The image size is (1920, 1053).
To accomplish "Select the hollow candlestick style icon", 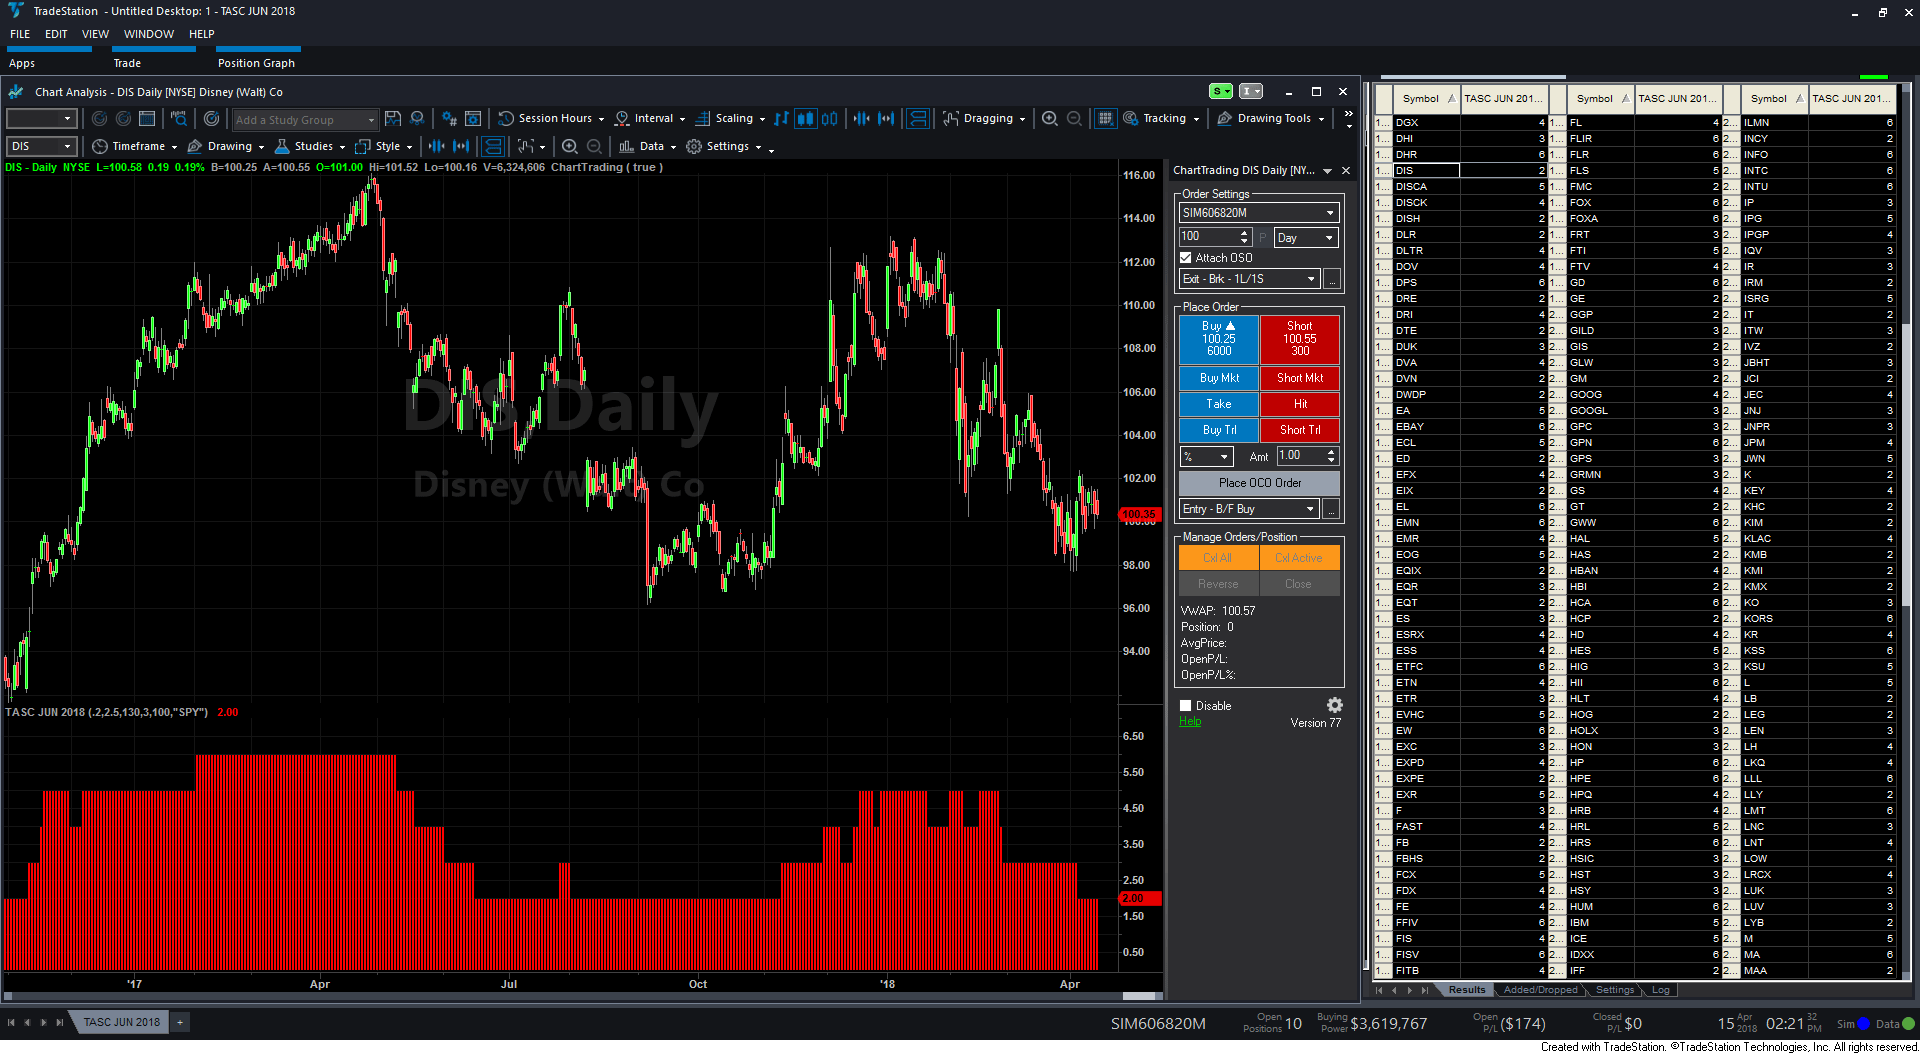I will pos(829,119).
